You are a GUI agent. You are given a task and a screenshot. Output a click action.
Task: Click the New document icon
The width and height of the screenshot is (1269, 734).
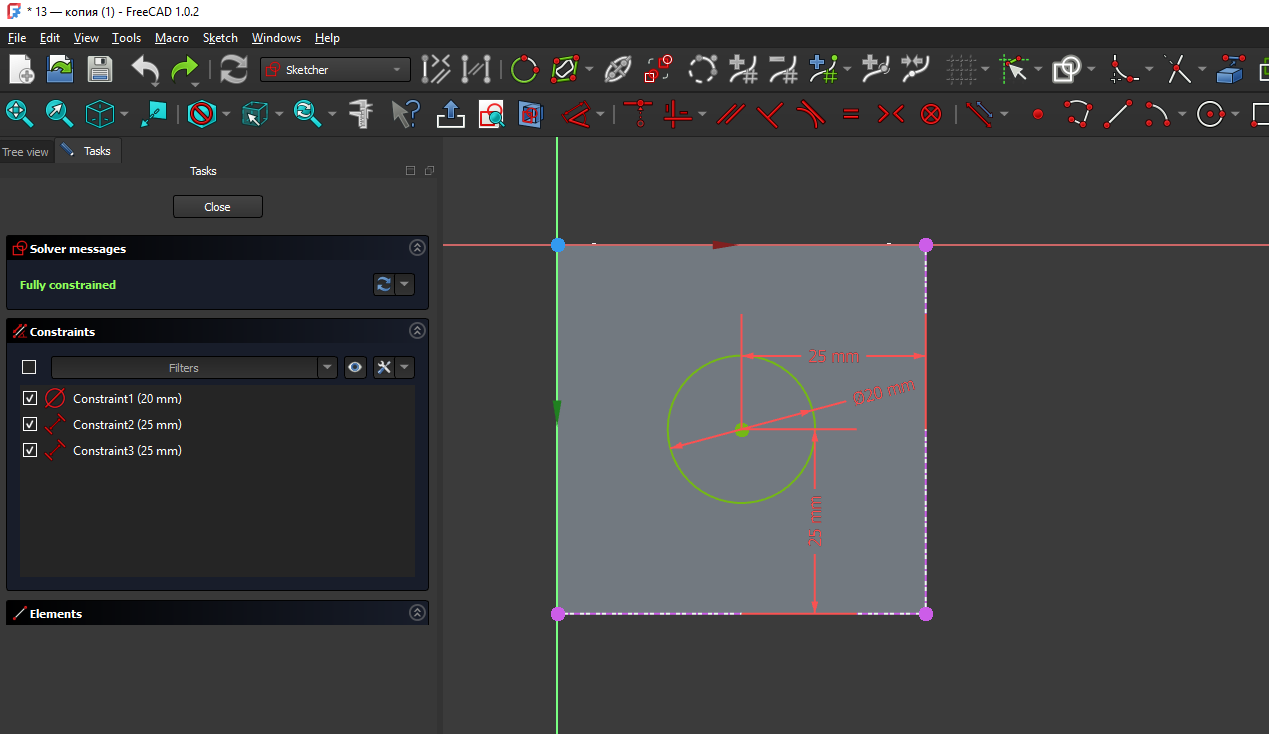(21, 69)
